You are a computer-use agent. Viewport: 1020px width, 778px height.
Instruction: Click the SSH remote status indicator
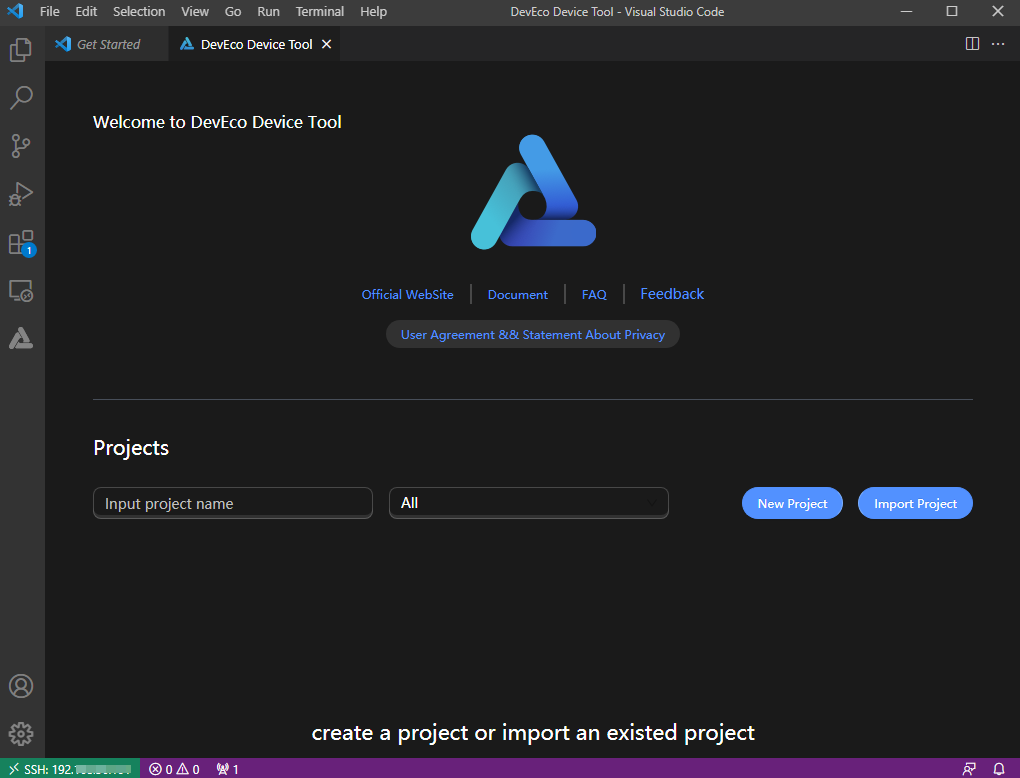tap(70, 769)
